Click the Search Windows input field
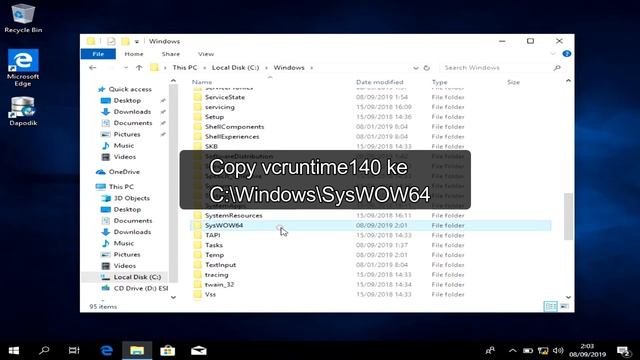The height and width of the screenshot is (360, 640). click(496, 68)
